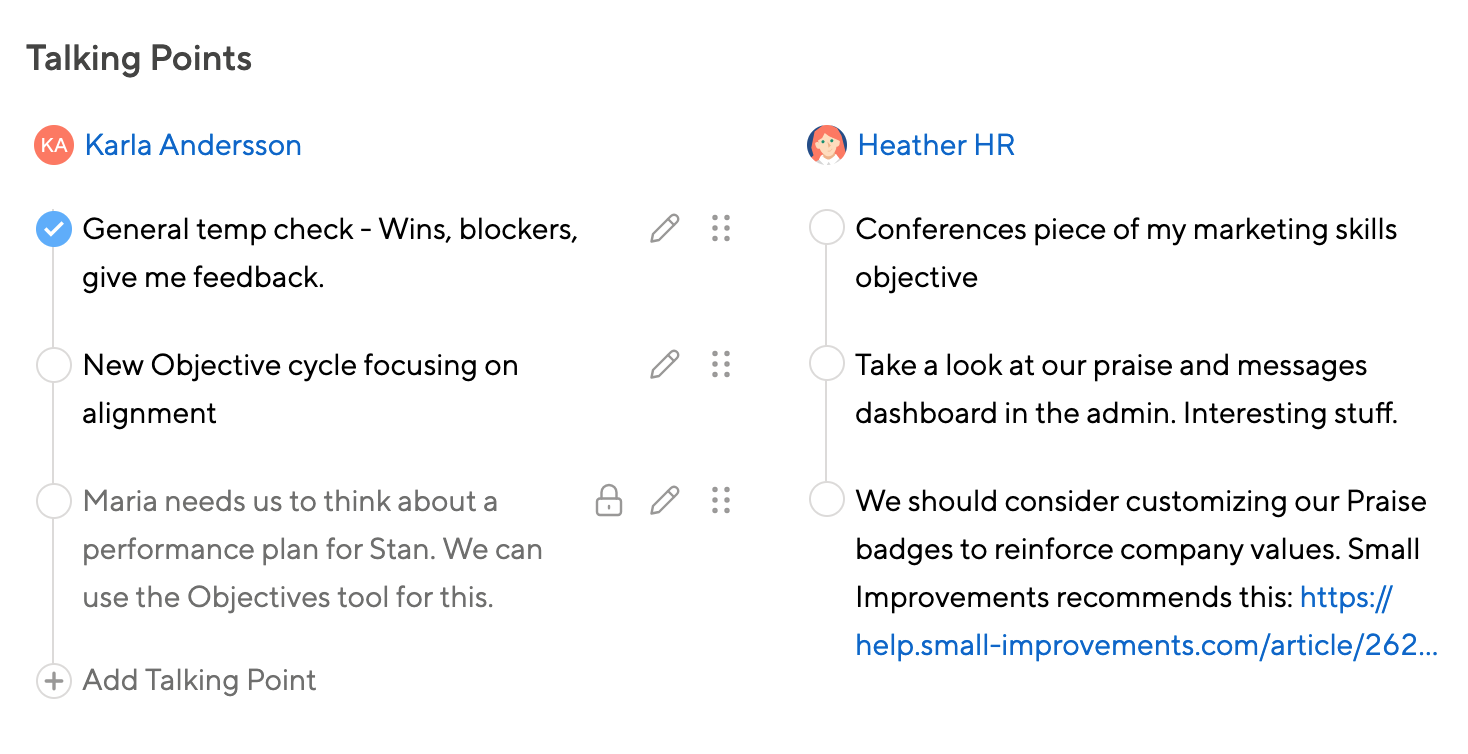This screenshot has height=754, width=1468.
Task: Edit the Maria performance plan talking point
Action: 664,500
